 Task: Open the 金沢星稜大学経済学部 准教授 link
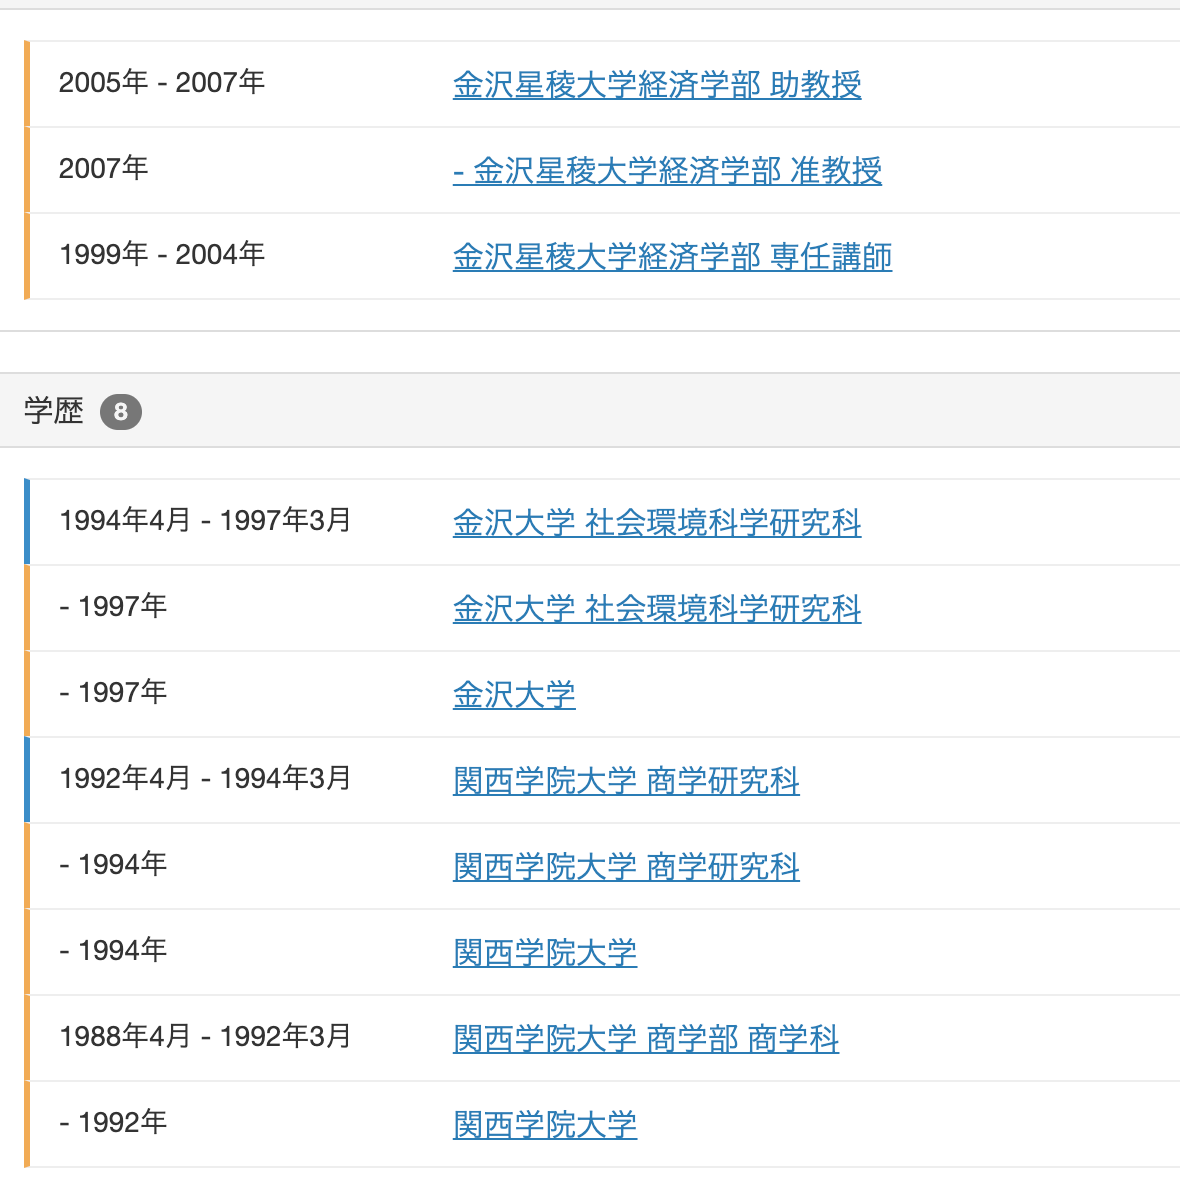click(x=668, y=170)
